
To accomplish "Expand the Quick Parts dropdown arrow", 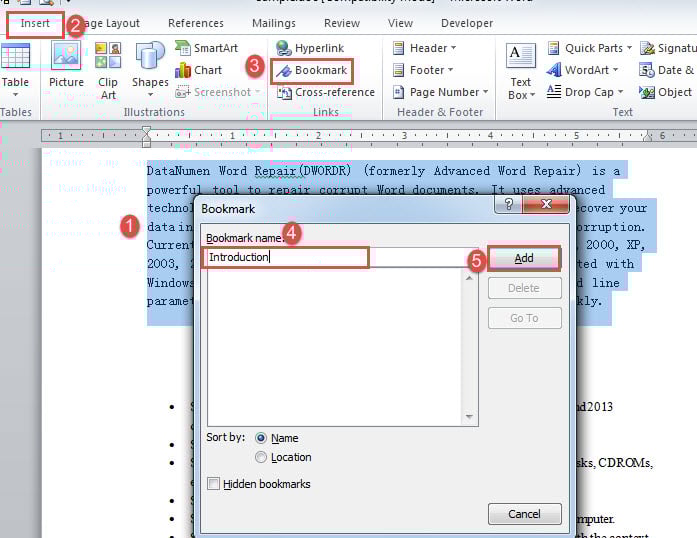I will click(x=629, y=48).
